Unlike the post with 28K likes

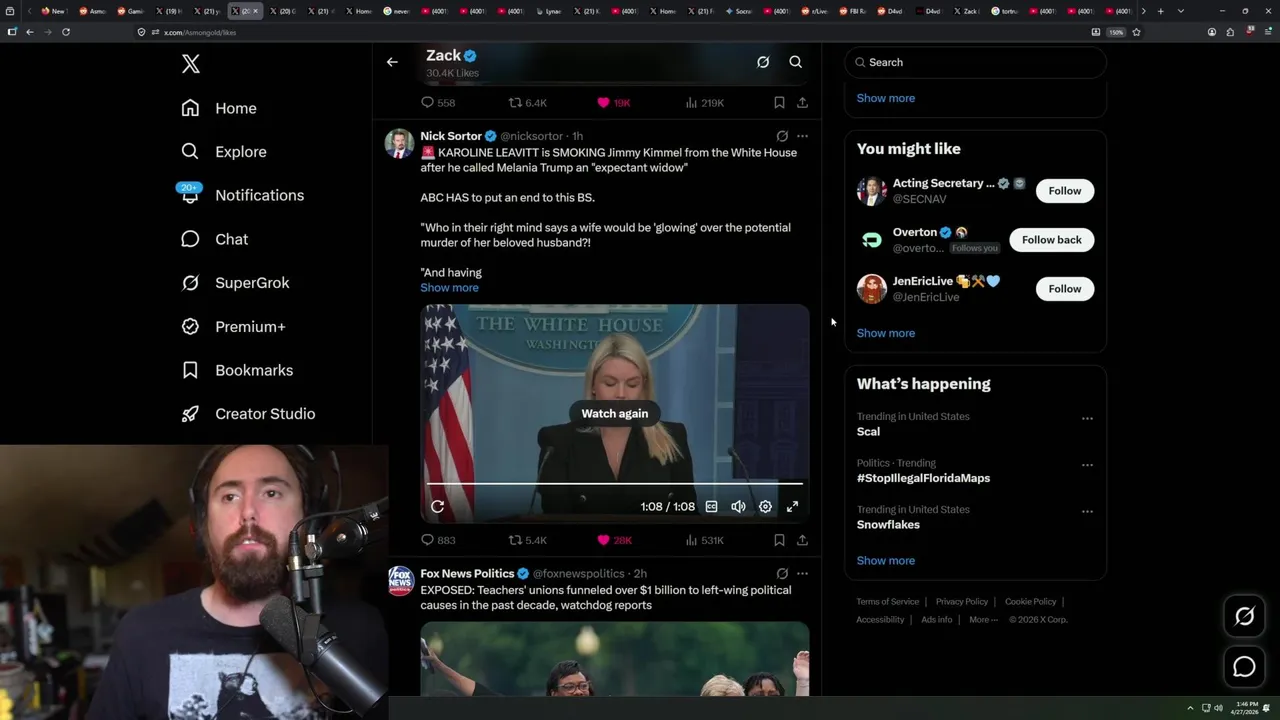614,540
